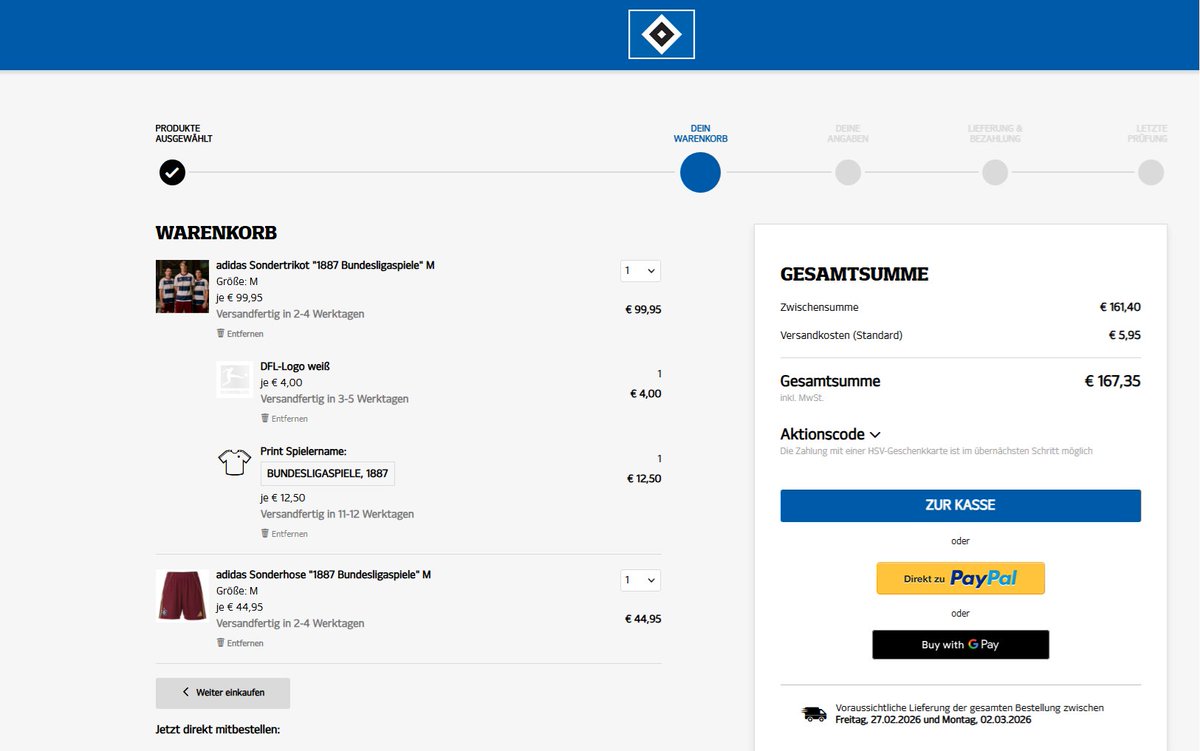Screen dimensions: 1200x751
Task: Click the 'GESAMTSUMME' heading
Action: pos(854,274)
